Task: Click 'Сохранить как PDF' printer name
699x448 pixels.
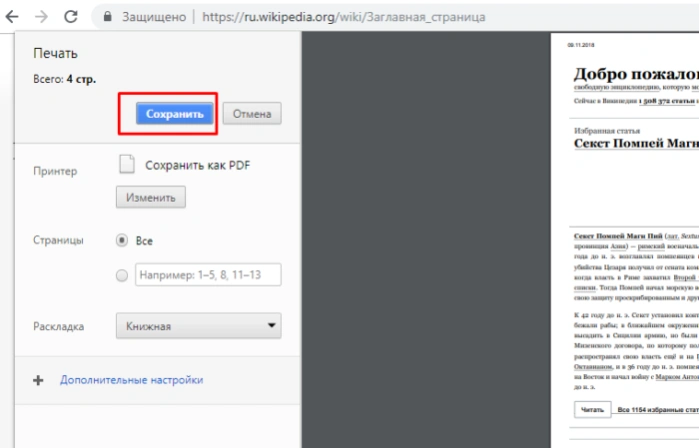Action: click(197, 165)
